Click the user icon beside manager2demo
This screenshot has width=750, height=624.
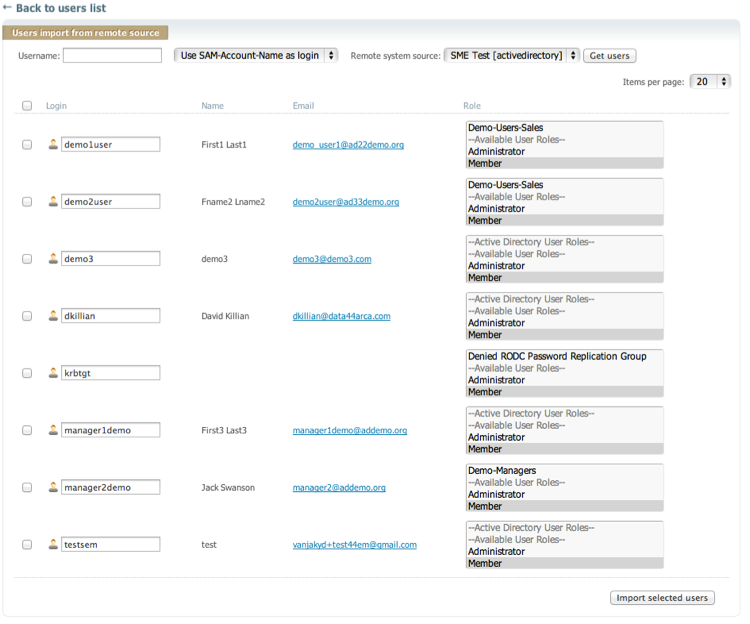click(53, 487)
